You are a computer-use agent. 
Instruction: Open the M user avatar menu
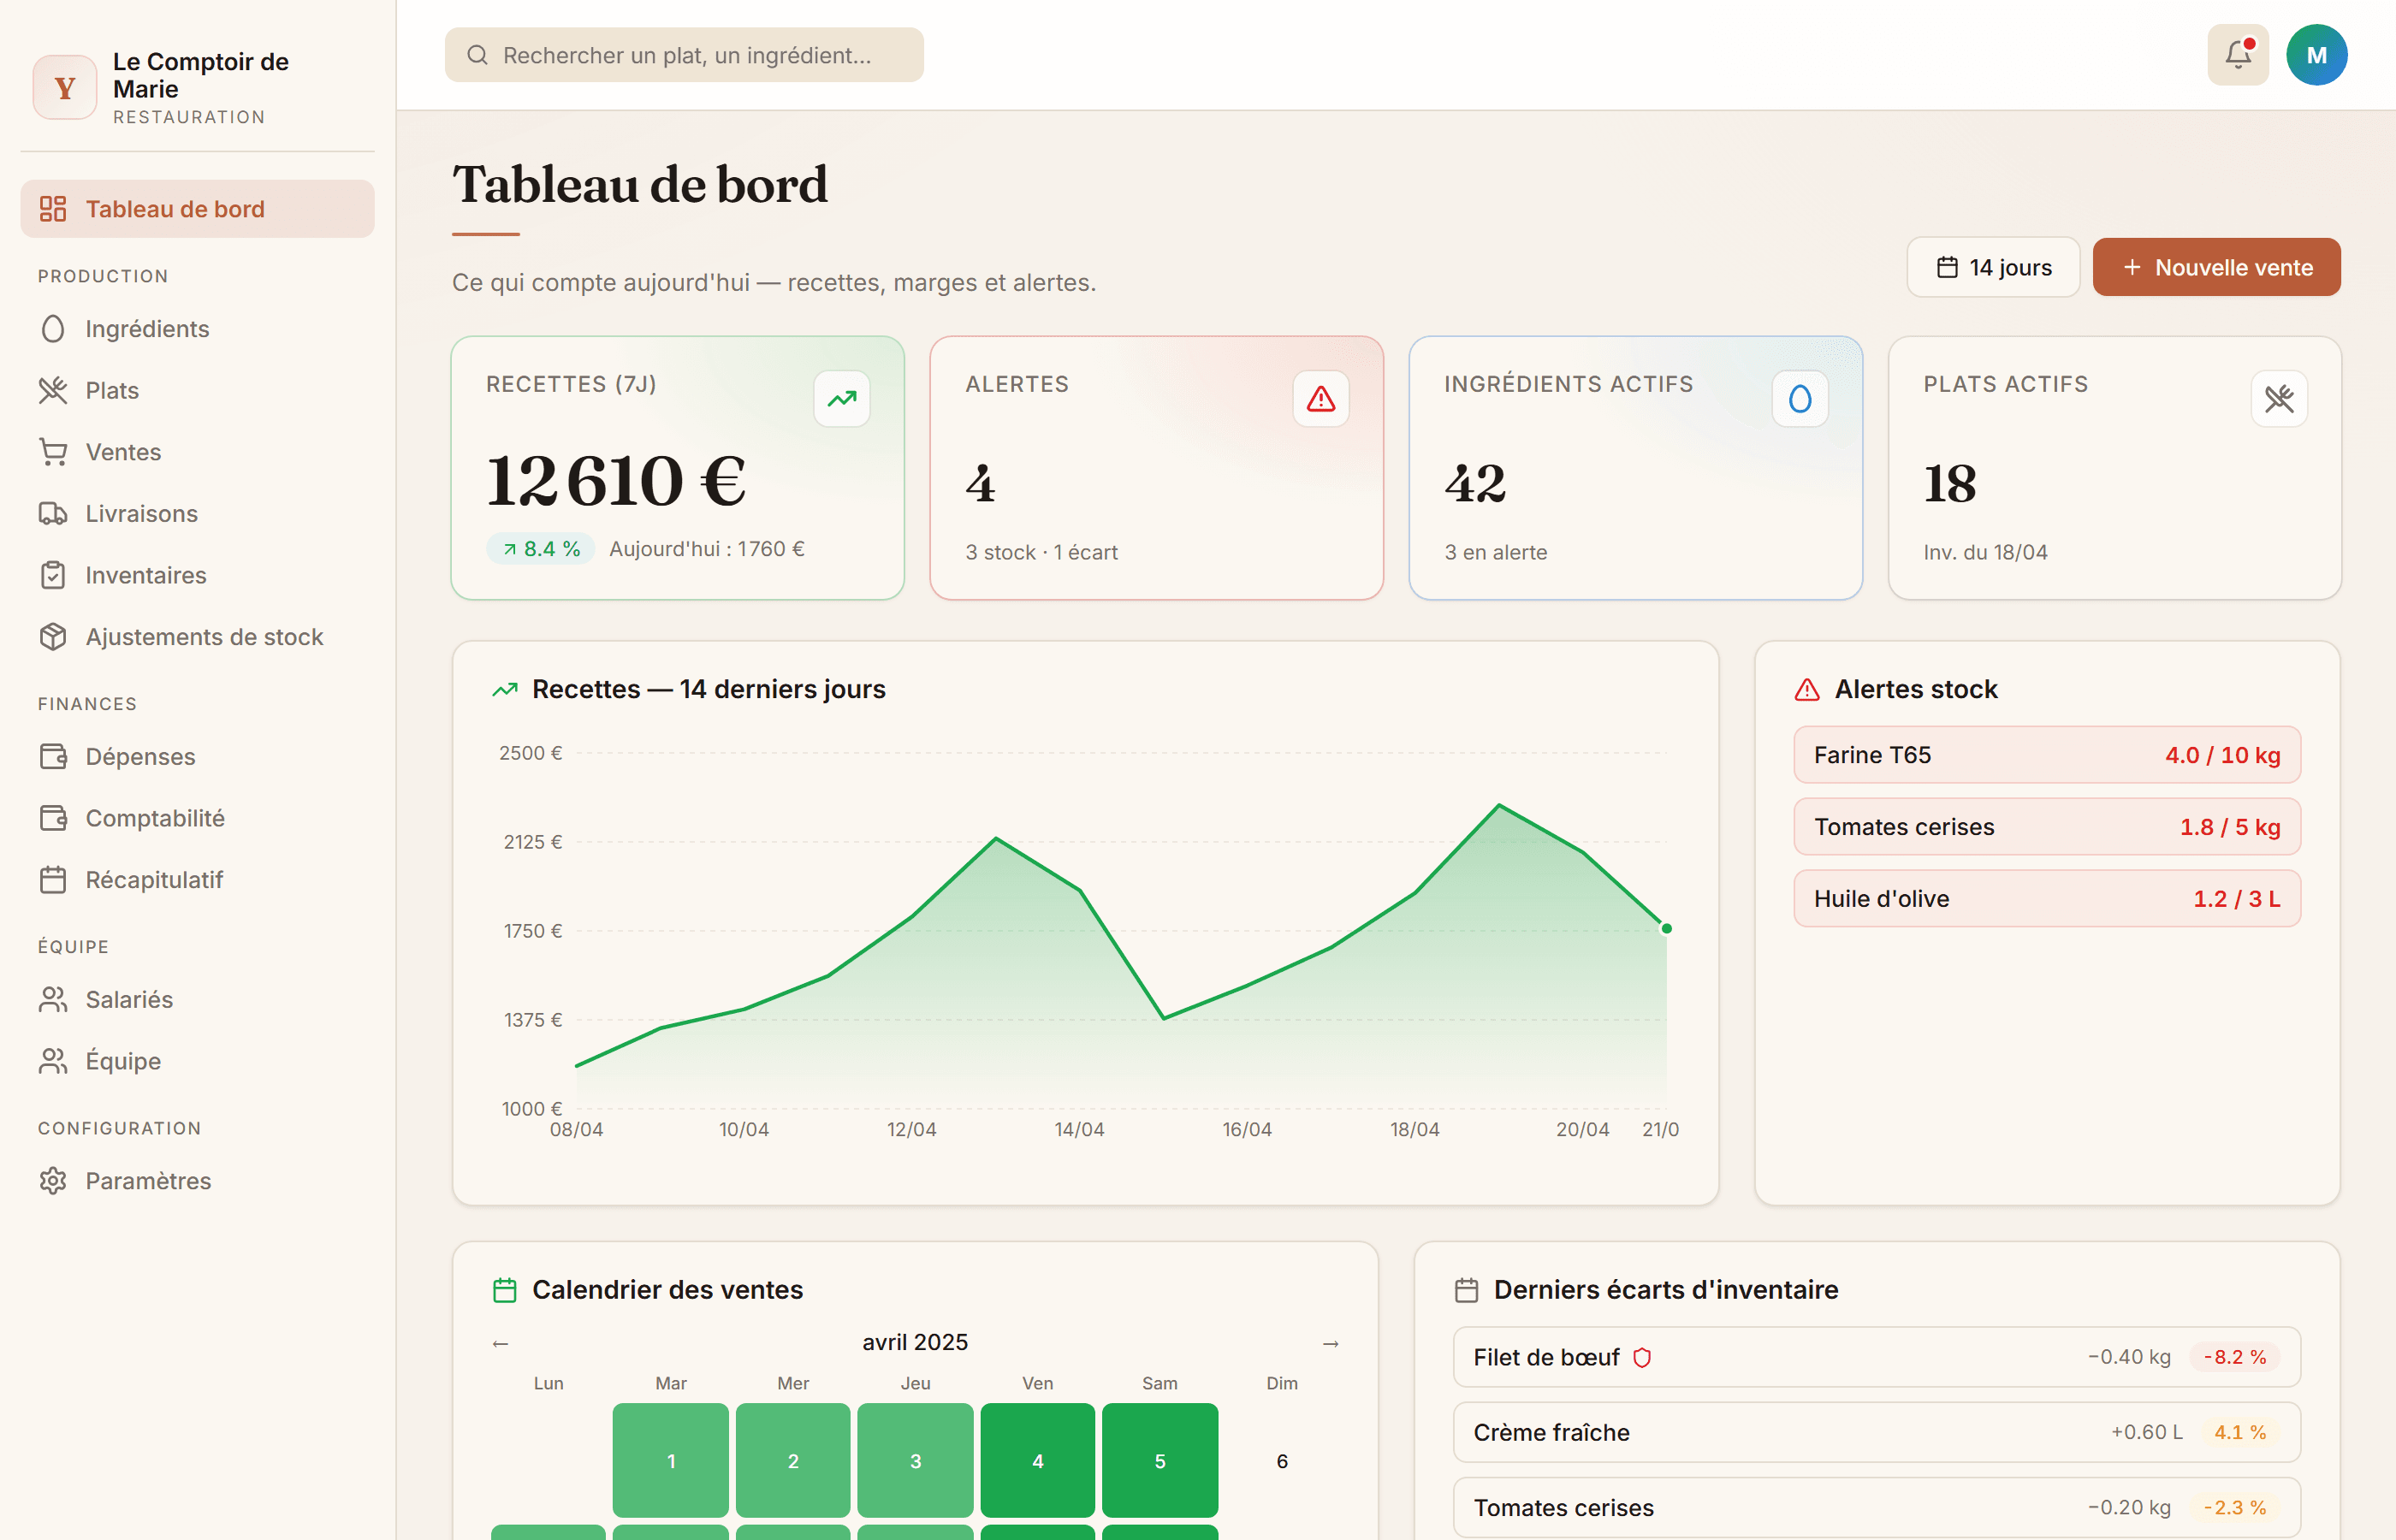[x=2316, y=55]
